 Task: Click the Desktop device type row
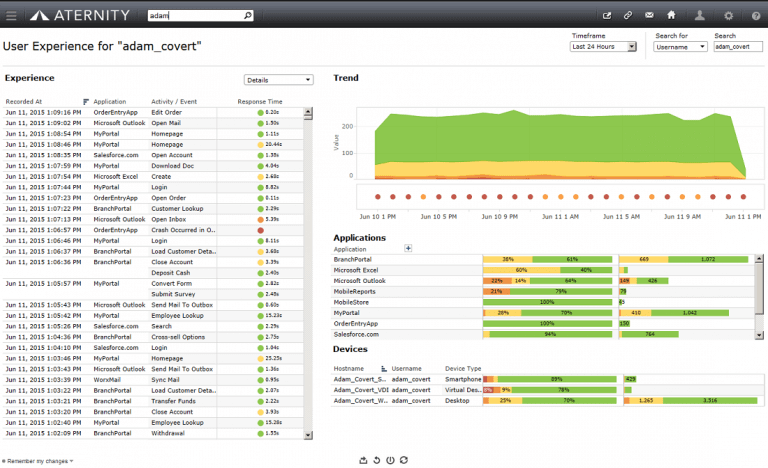click(x=547, y=401)
